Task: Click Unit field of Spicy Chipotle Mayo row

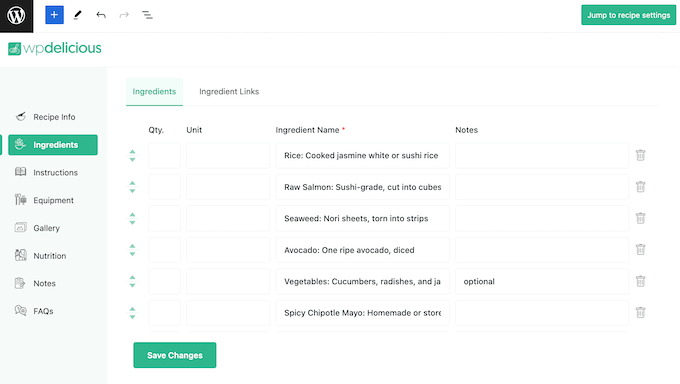Action: 228,313
